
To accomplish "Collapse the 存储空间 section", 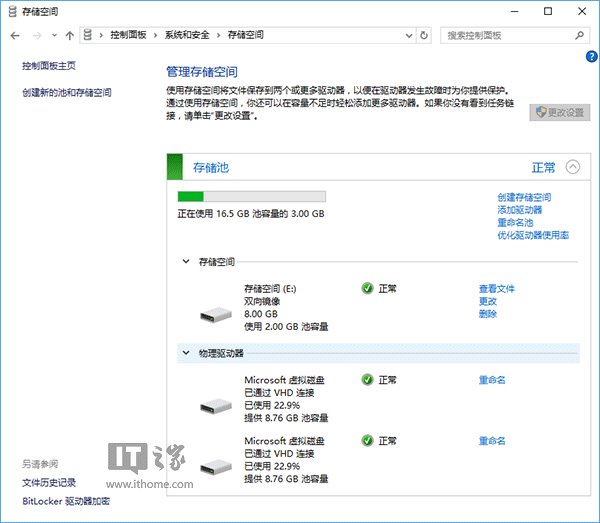I will click(x=185, y=262).
